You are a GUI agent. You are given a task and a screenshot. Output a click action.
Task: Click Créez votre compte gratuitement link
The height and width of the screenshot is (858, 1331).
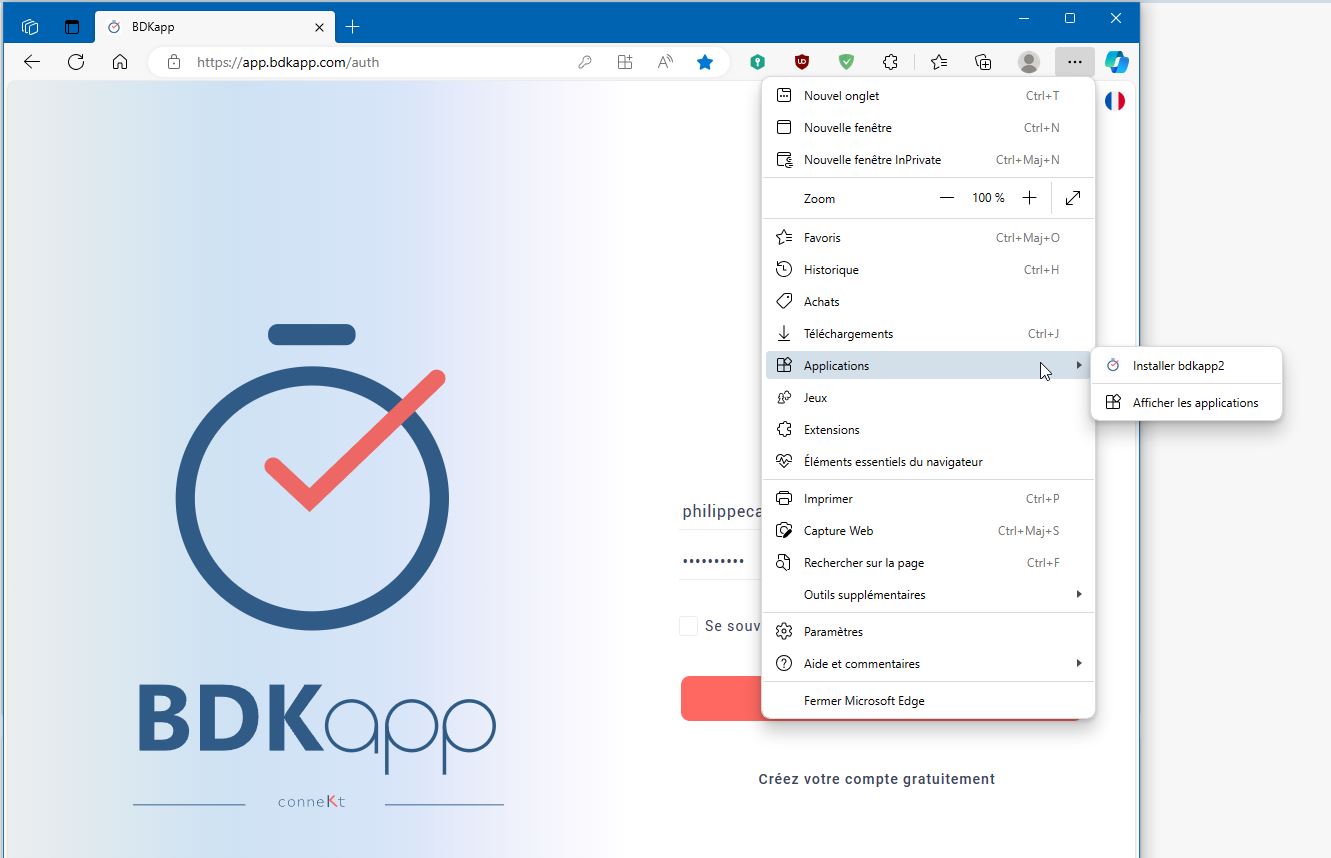[x=877, y=779]
